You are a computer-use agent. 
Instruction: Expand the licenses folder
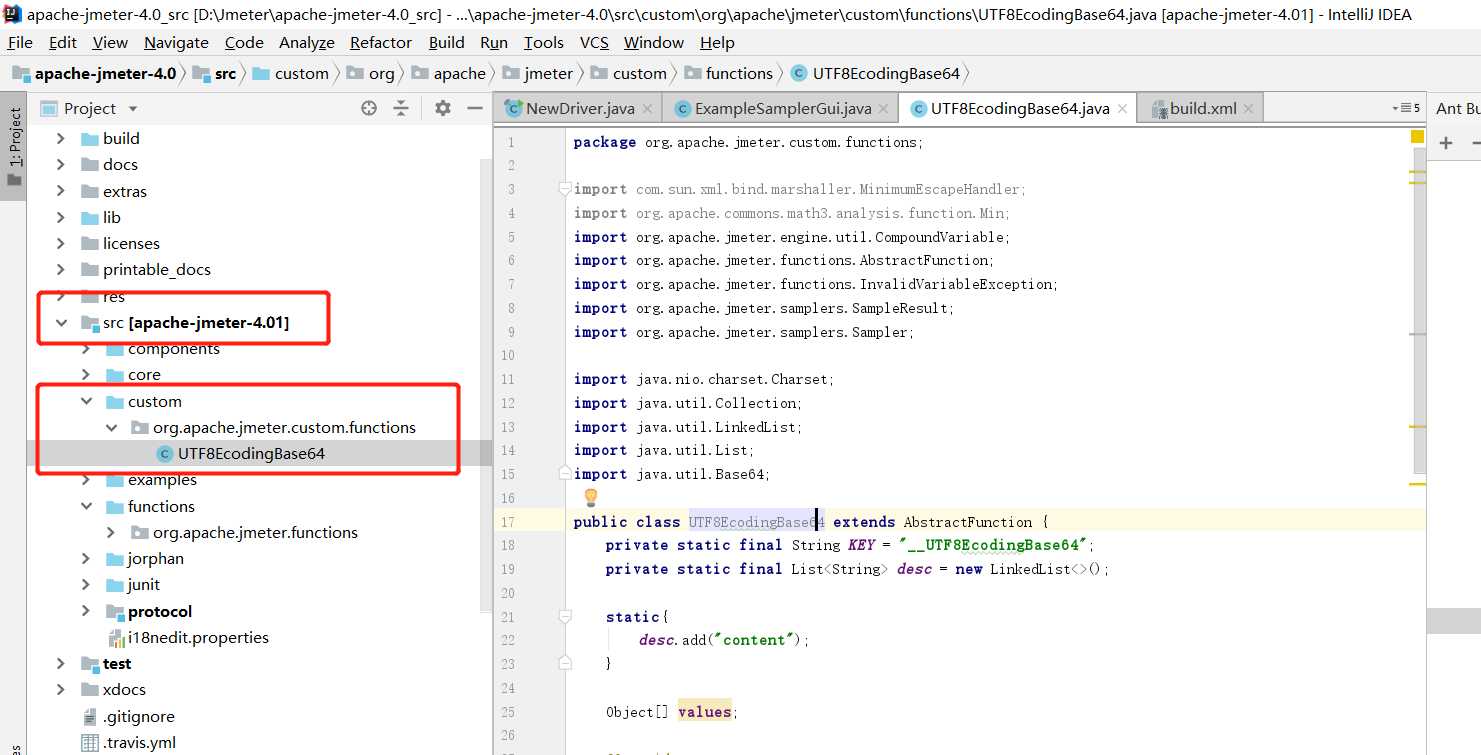coord(61,243)
